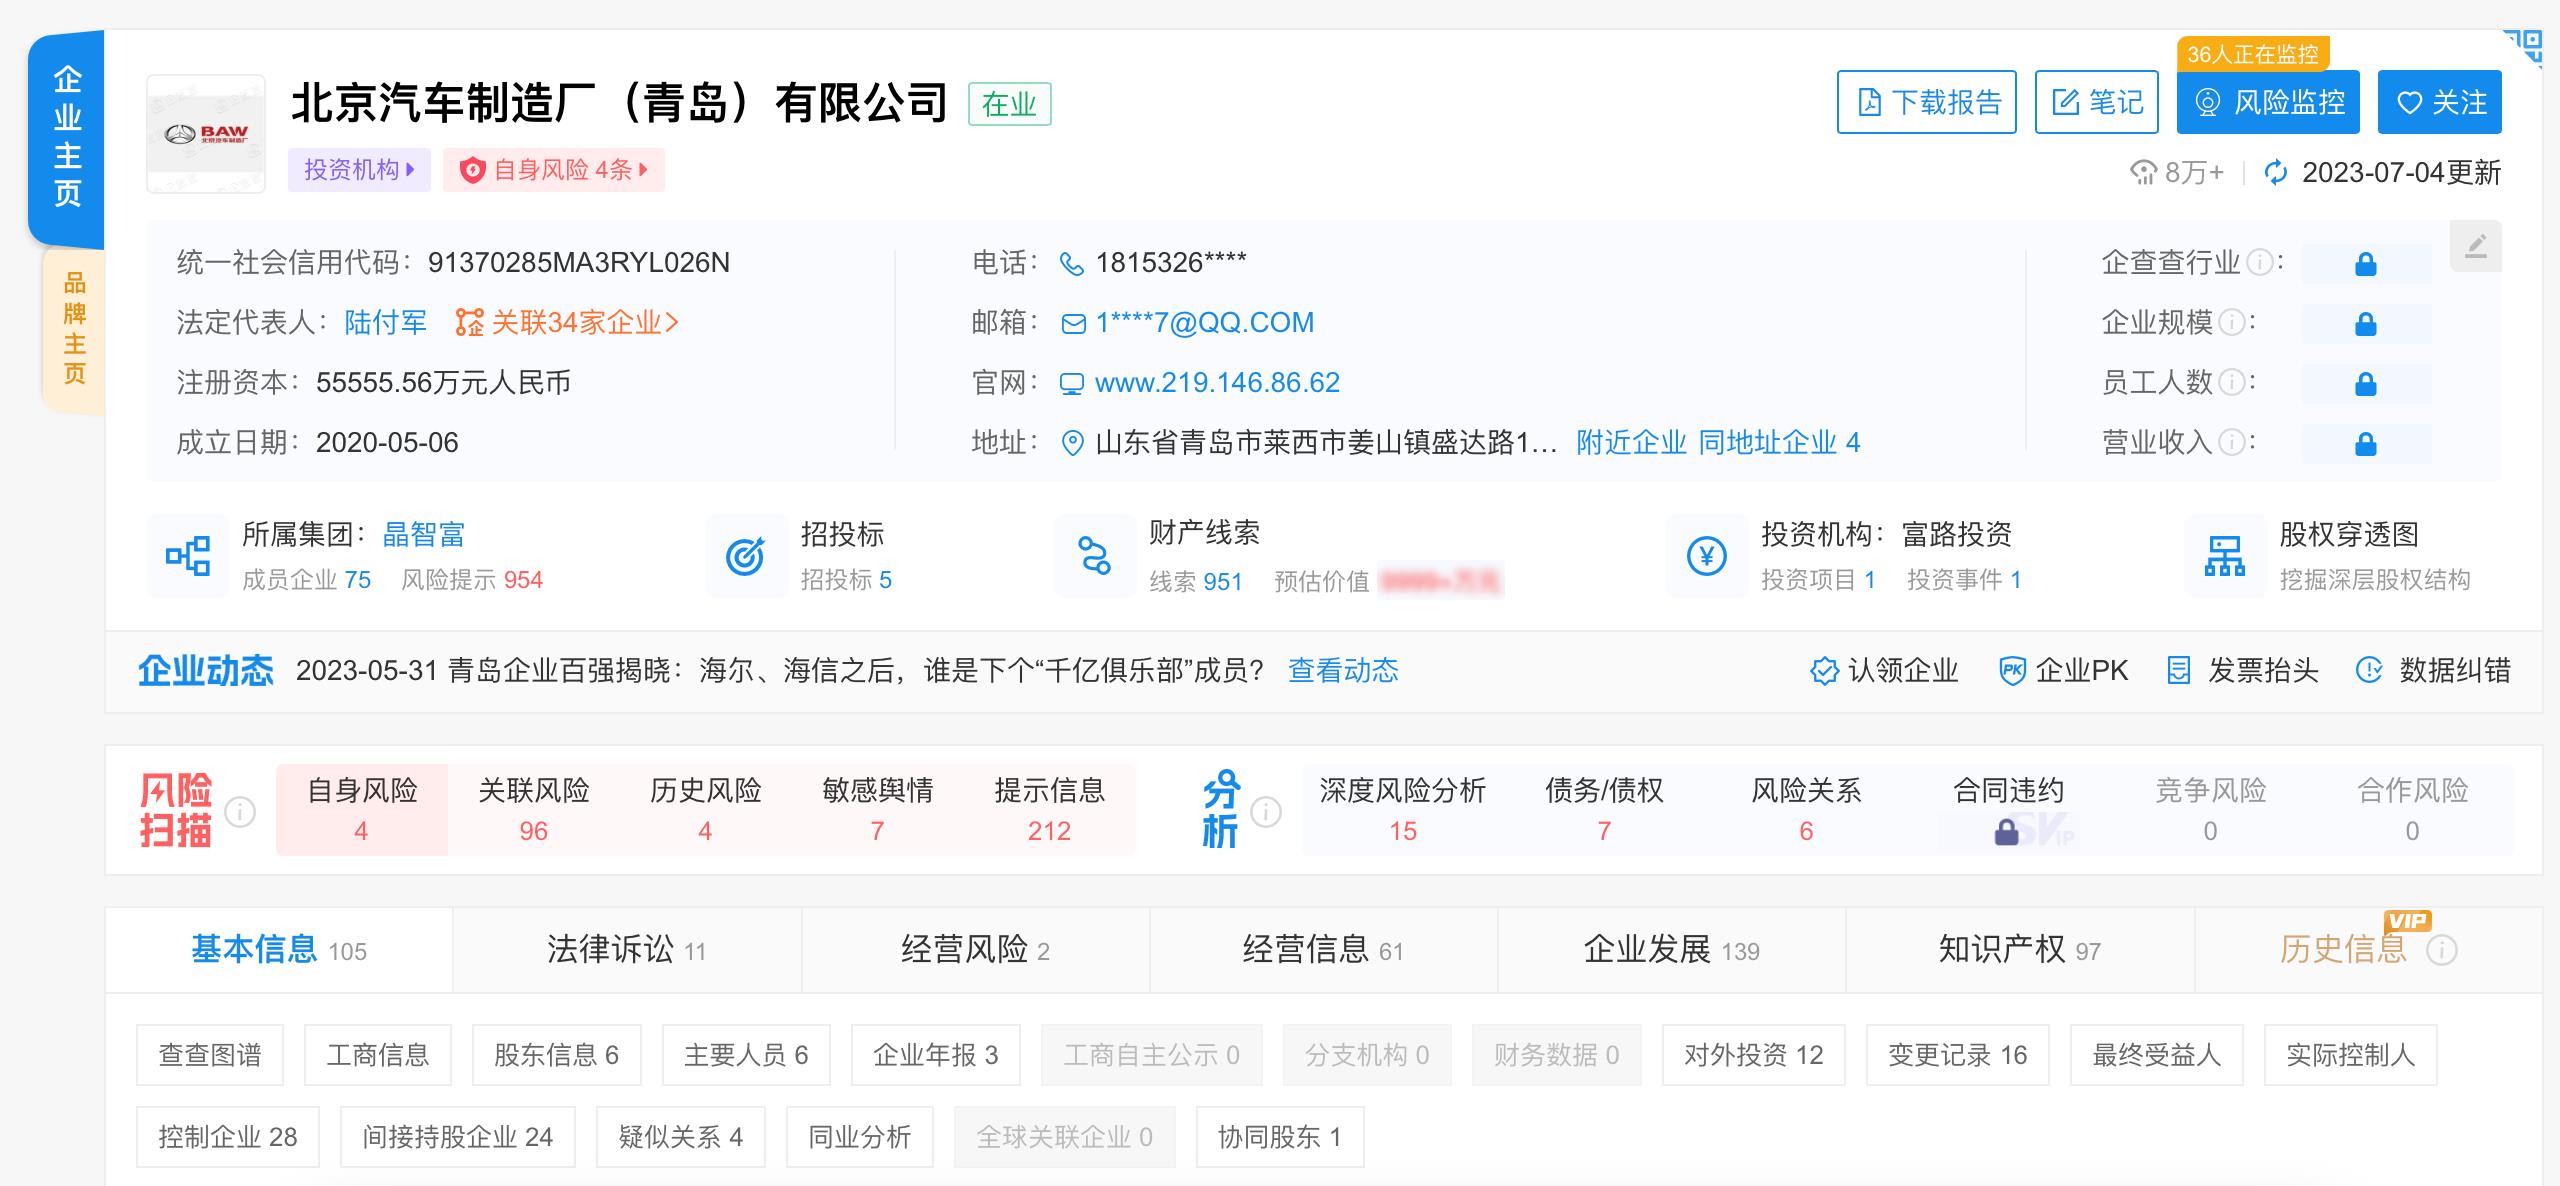The height and width of the screenshot is (1186, 2560).
Task: Open 债务/债权 7 tile
Action: click(x=1604, y=810)
